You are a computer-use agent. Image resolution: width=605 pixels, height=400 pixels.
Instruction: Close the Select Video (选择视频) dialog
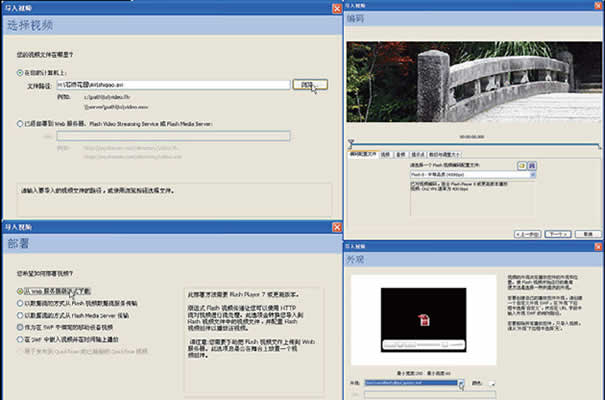coord(337,8)
